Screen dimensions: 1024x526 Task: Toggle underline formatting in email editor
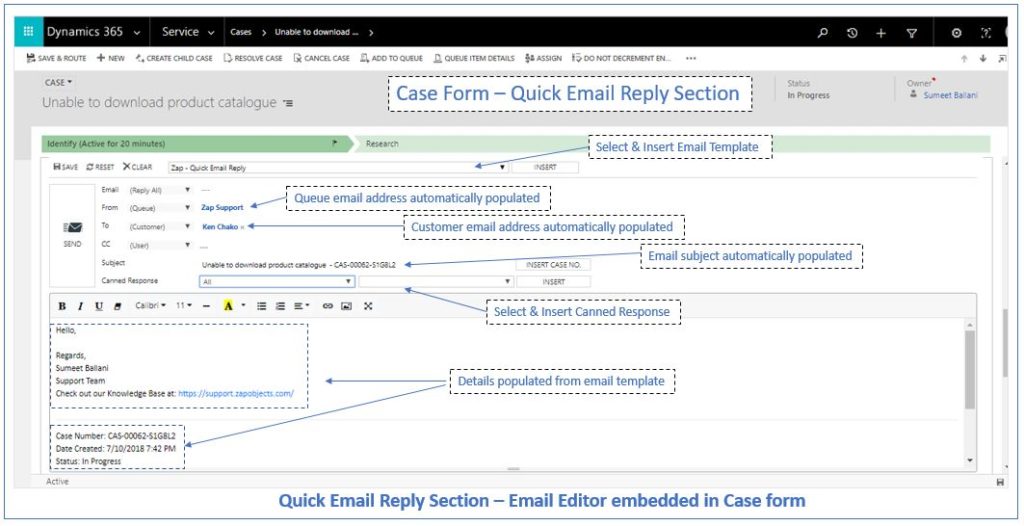(x=99, y=306)
